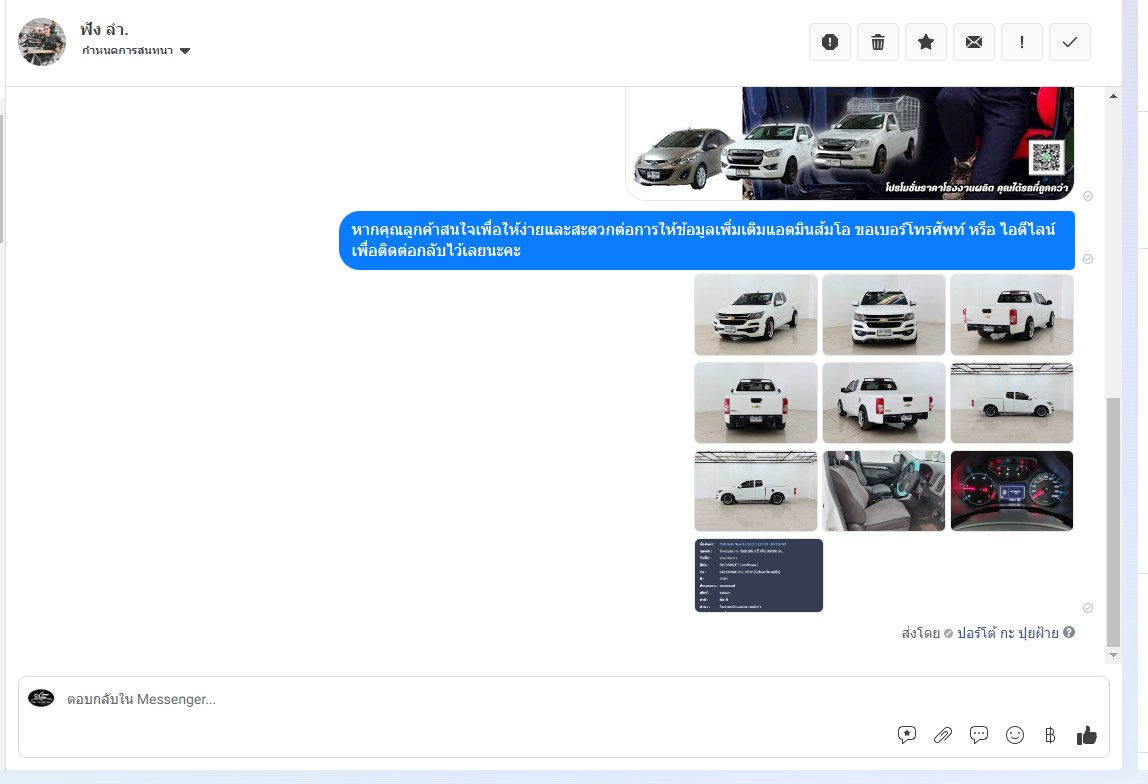Image resolution: width=1148 pixels, height=784 pixels.
Task: Mark conversation done with checkmark button
Action: (x=1070, y=42)
